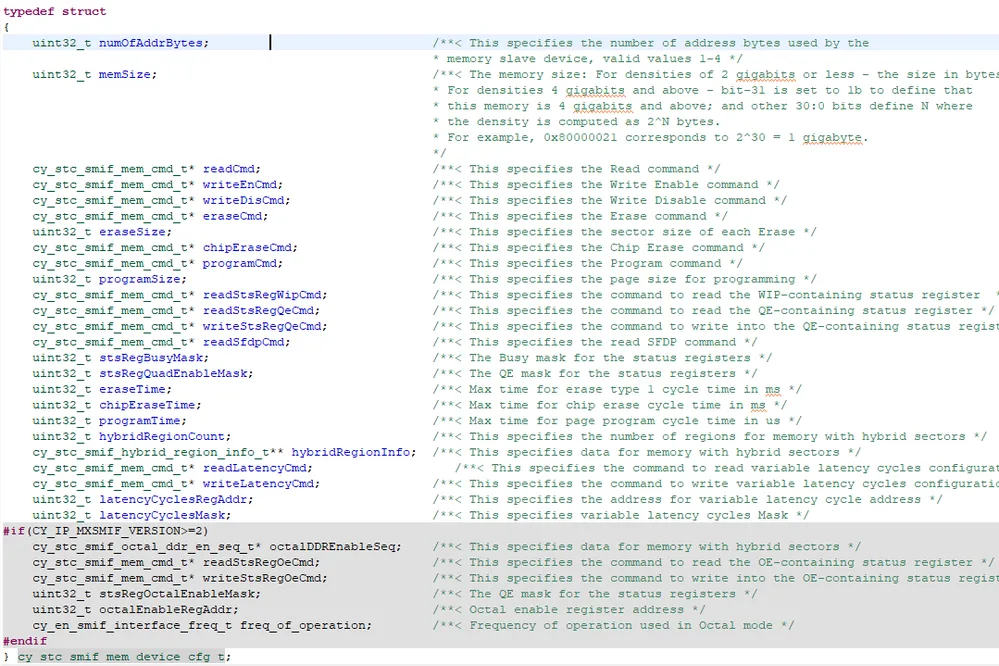Click the writeDisCmd member
Viewport: 999px width, 666px height.
coord(243,200)
